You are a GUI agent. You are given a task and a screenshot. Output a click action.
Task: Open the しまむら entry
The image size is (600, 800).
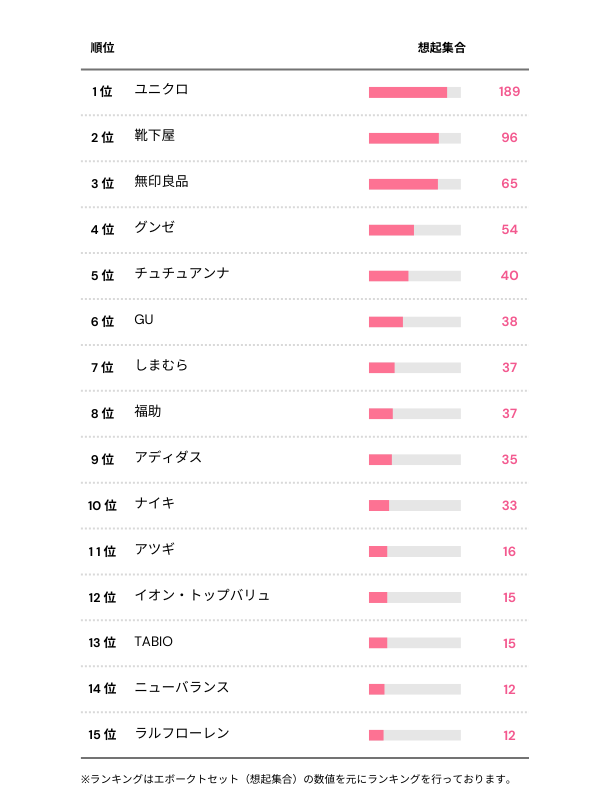pos(161,366)
